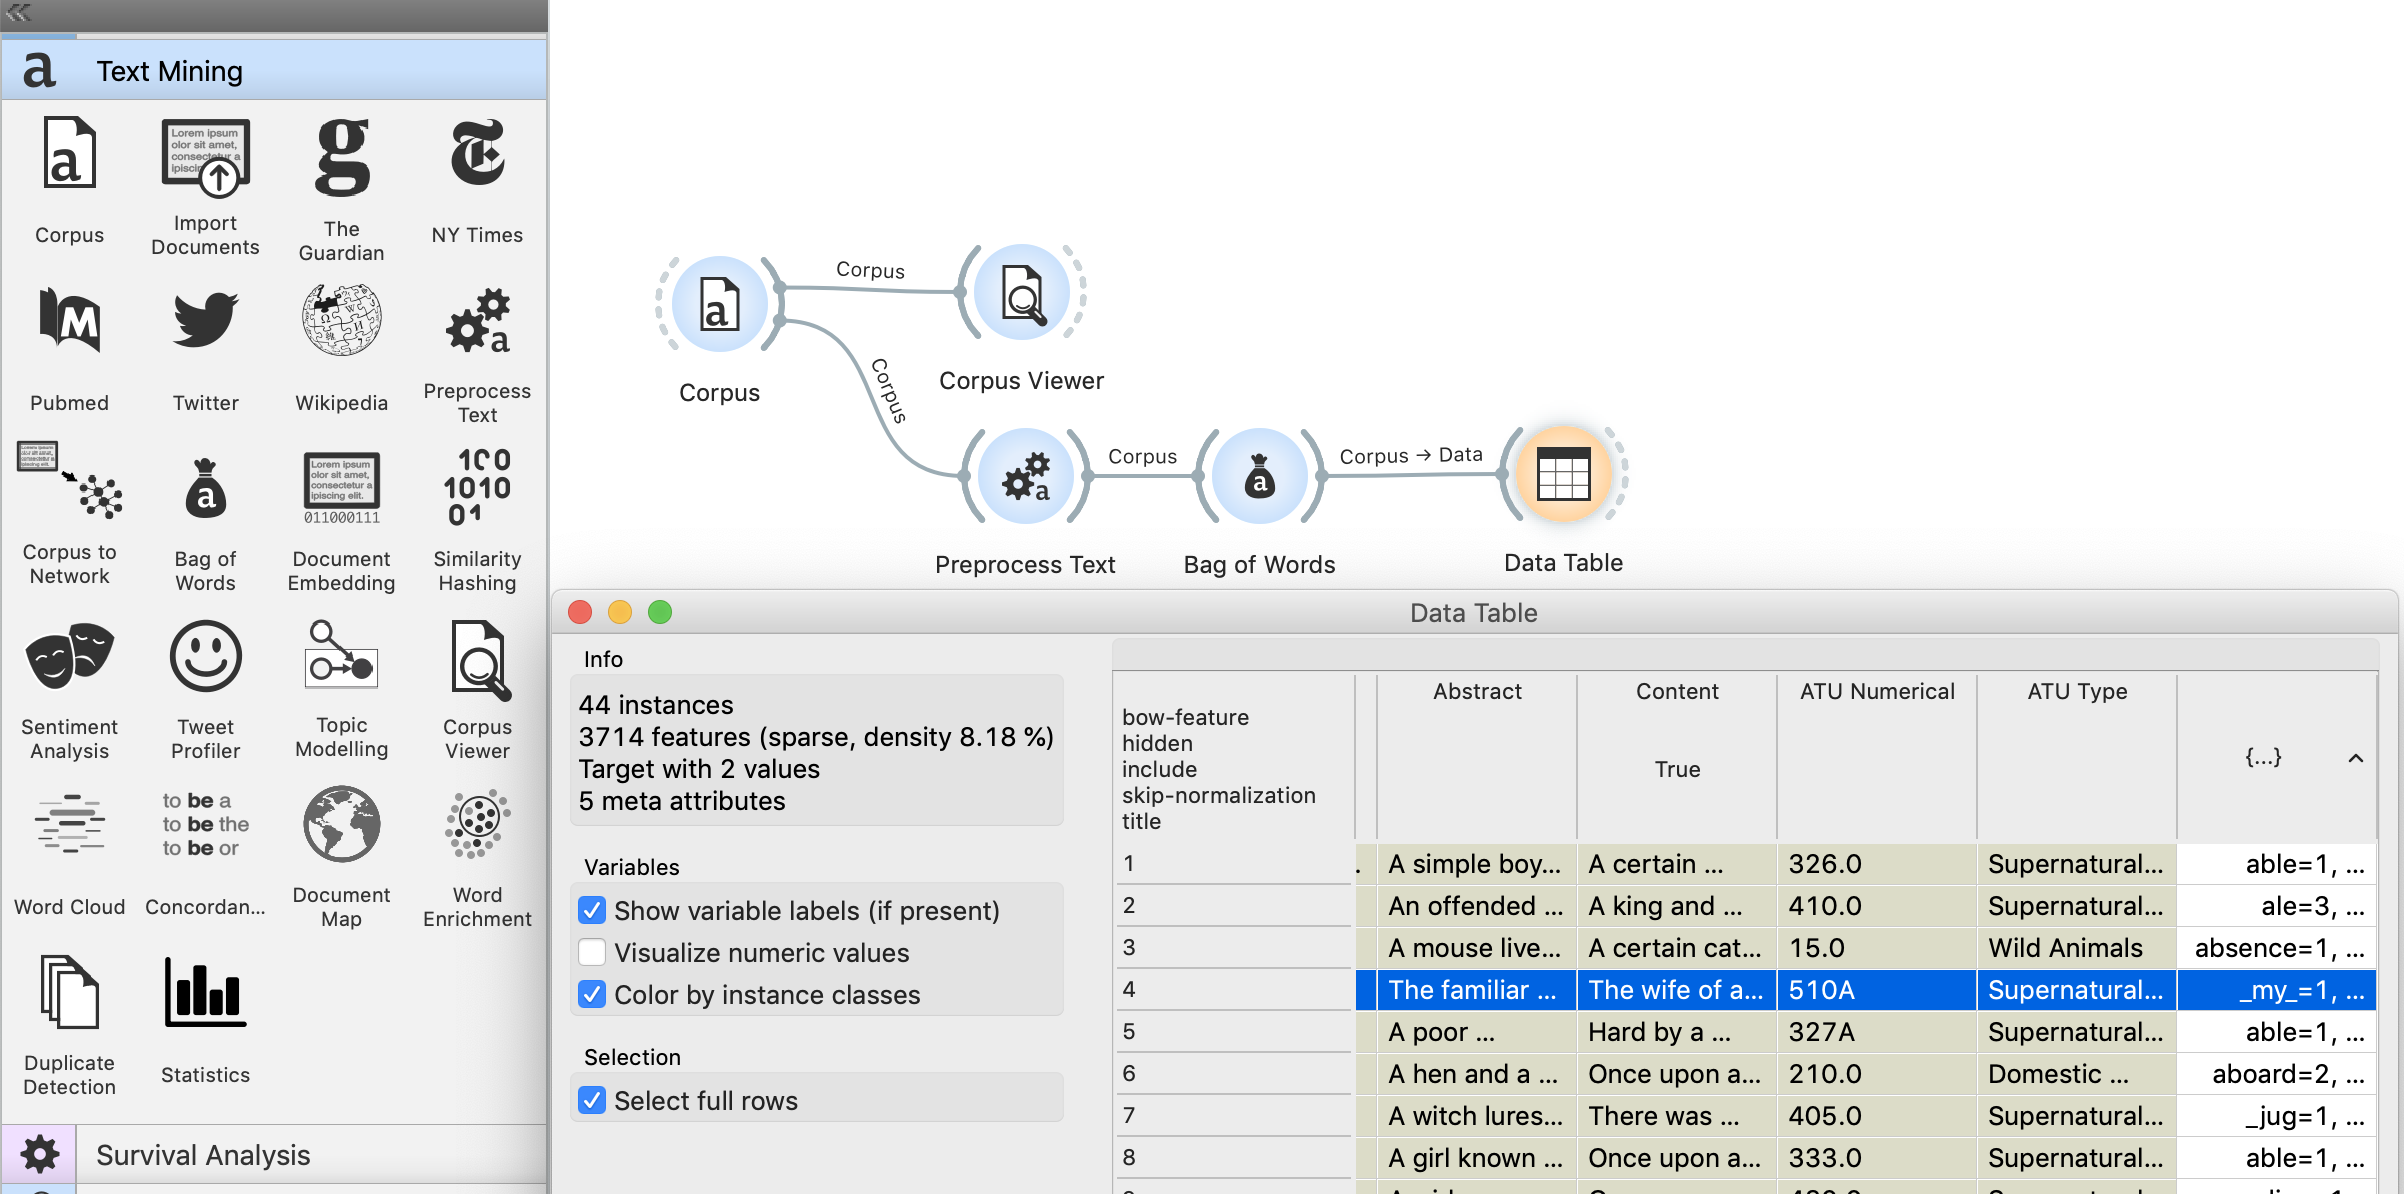Viewport: 2404px width, 1194px height.
Task: Uncheck Color by instance classes
Action: [x=593, y=995]
